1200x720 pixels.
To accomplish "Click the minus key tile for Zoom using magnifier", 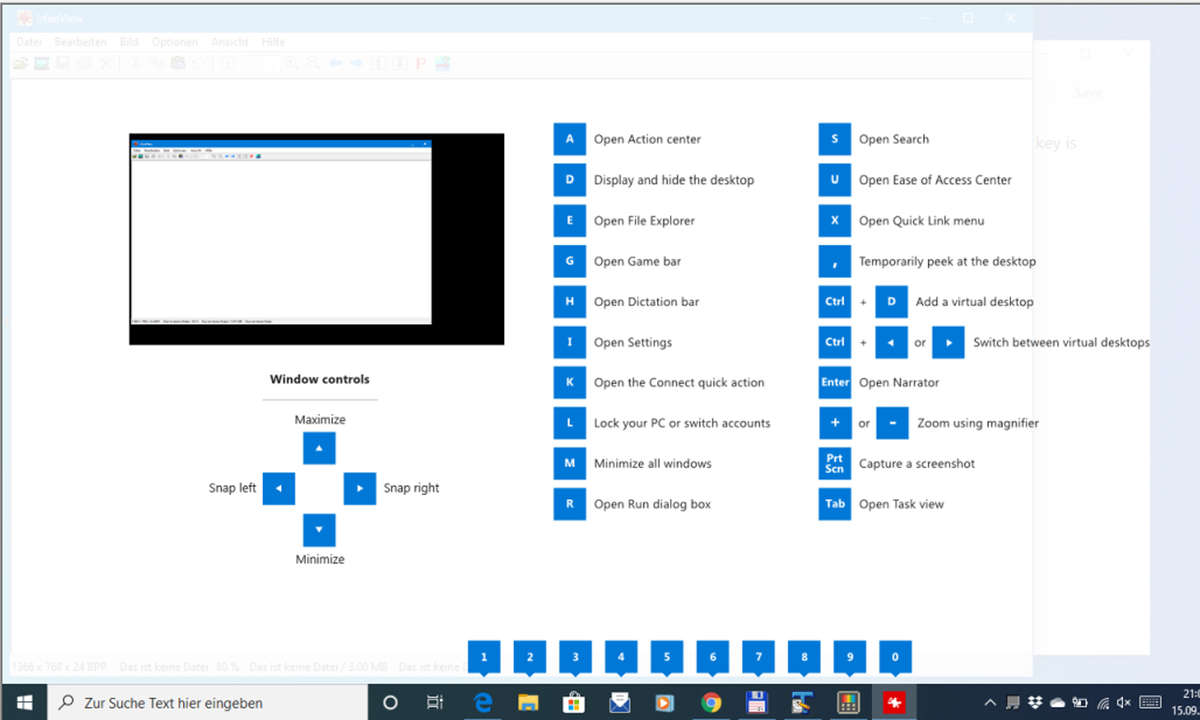I will (892, 423).
